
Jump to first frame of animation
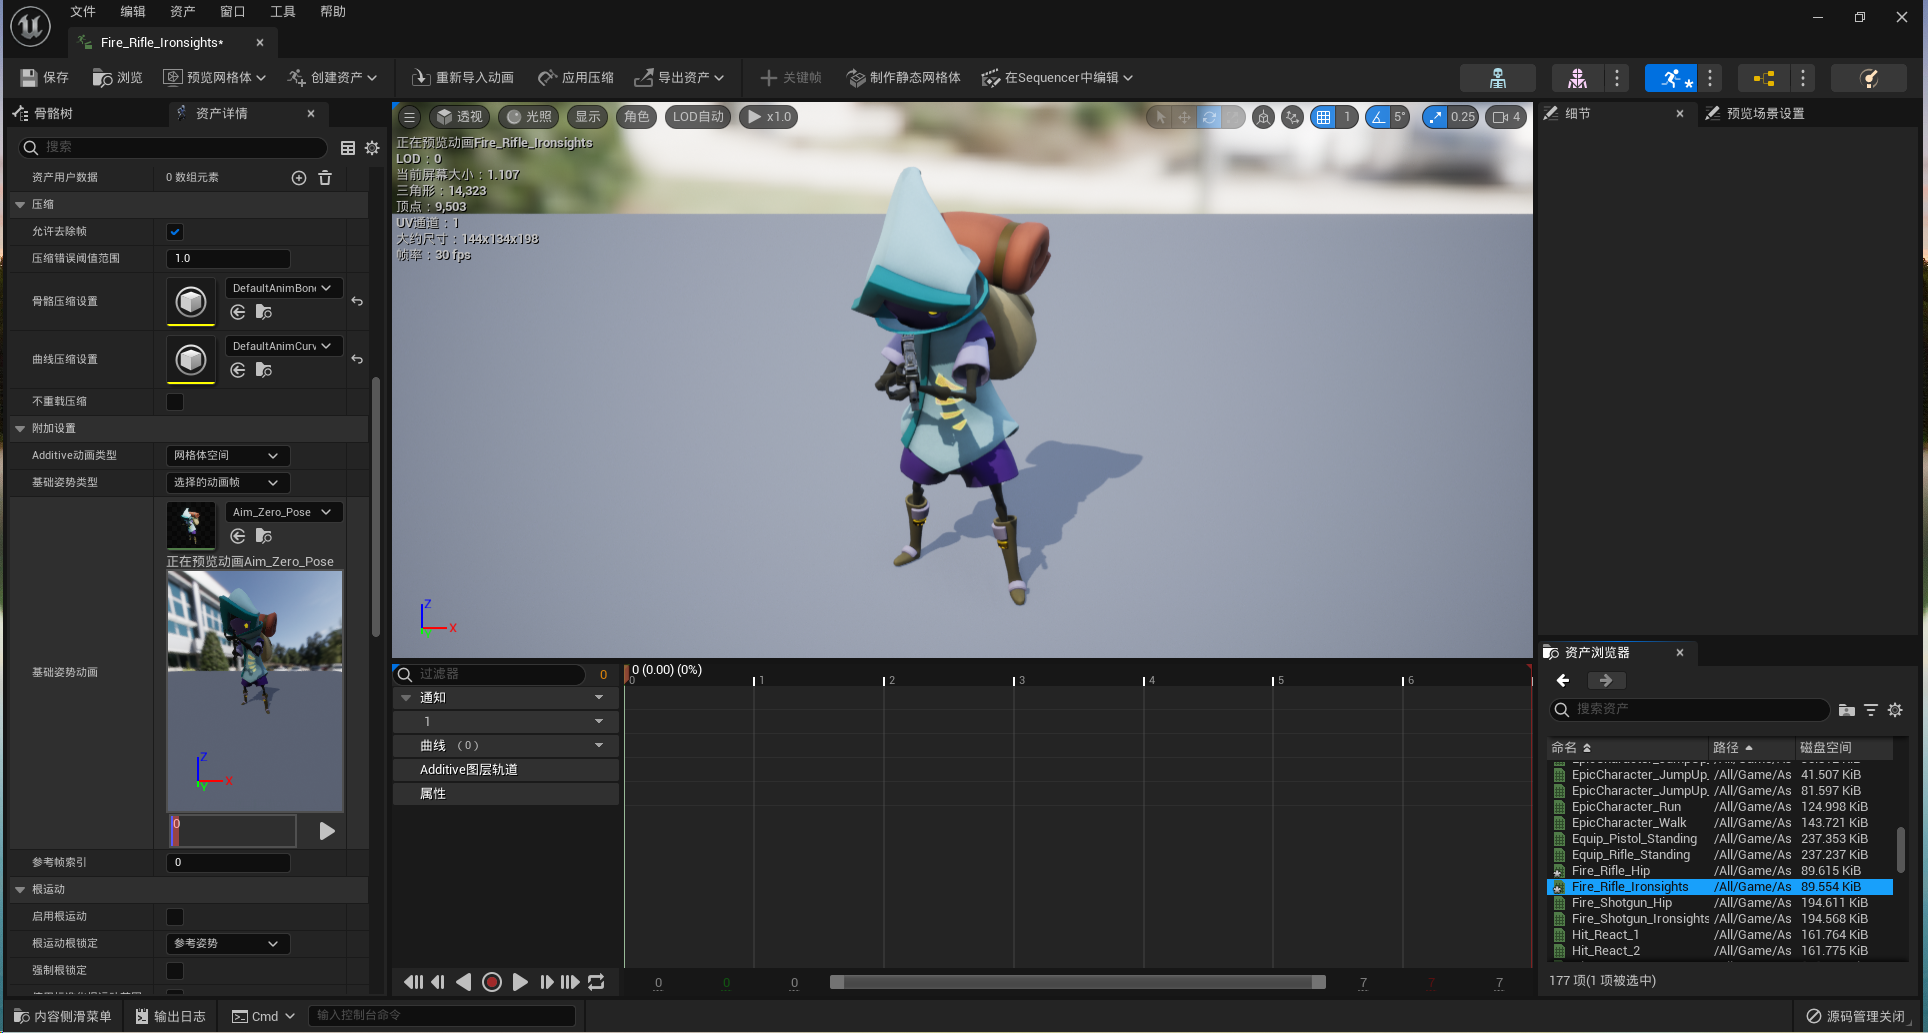click(x=413, y=982)
